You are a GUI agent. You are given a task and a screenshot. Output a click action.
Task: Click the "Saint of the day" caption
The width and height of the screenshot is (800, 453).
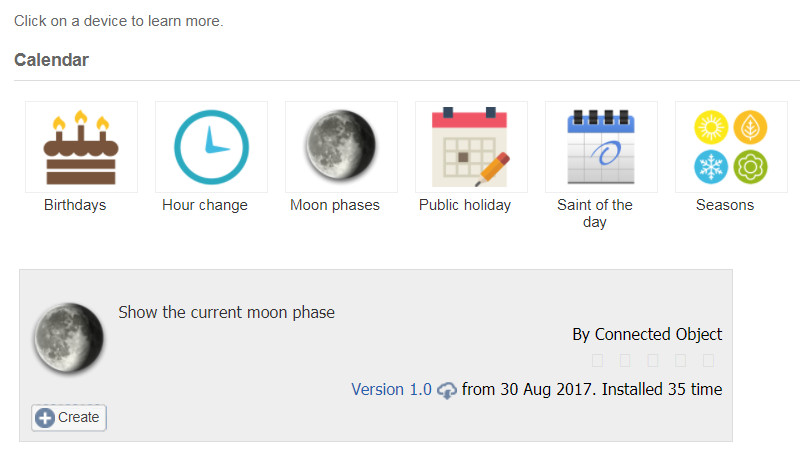(595, 213)
